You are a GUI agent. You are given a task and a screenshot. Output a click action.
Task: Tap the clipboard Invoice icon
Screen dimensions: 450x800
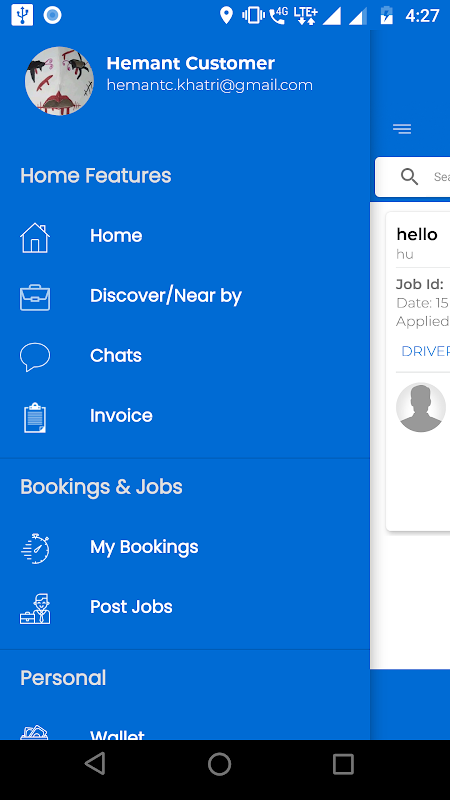[35, 417]
